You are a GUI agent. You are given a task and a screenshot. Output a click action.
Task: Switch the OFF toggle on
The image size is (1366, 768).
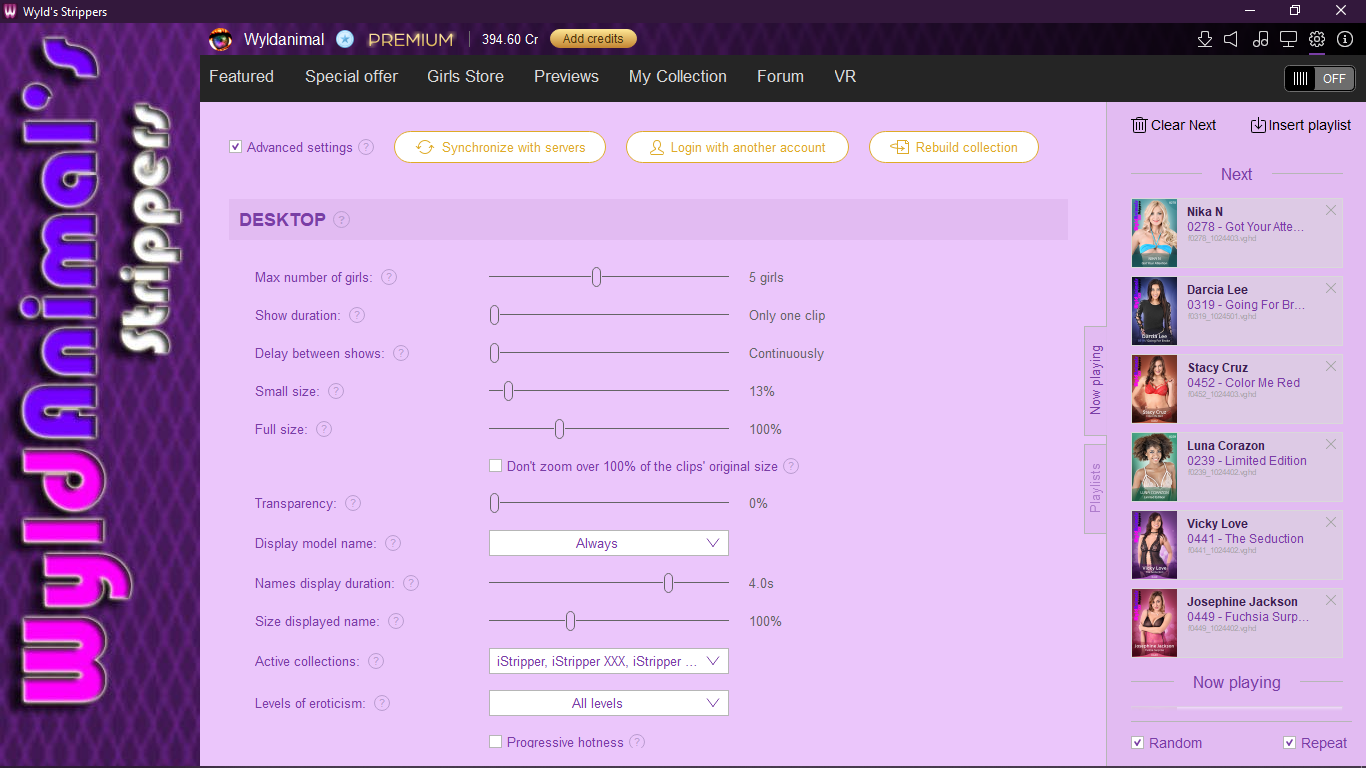[1320, 78]
